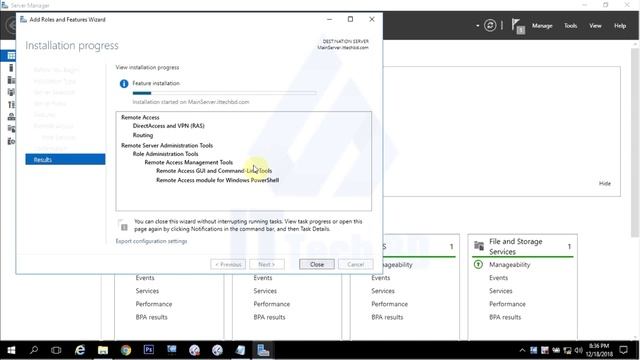The height and width of the screenshot is (360, 640).
Task: Open taskbar search
Action: tap(34, 350)
